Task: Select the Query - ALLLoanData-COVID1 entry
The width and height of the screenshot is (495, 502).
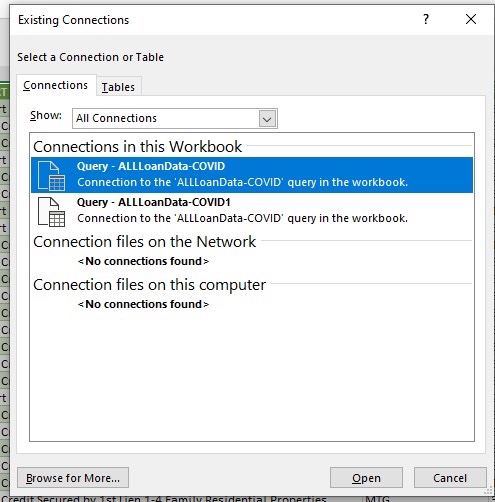Action: point(252,211)
